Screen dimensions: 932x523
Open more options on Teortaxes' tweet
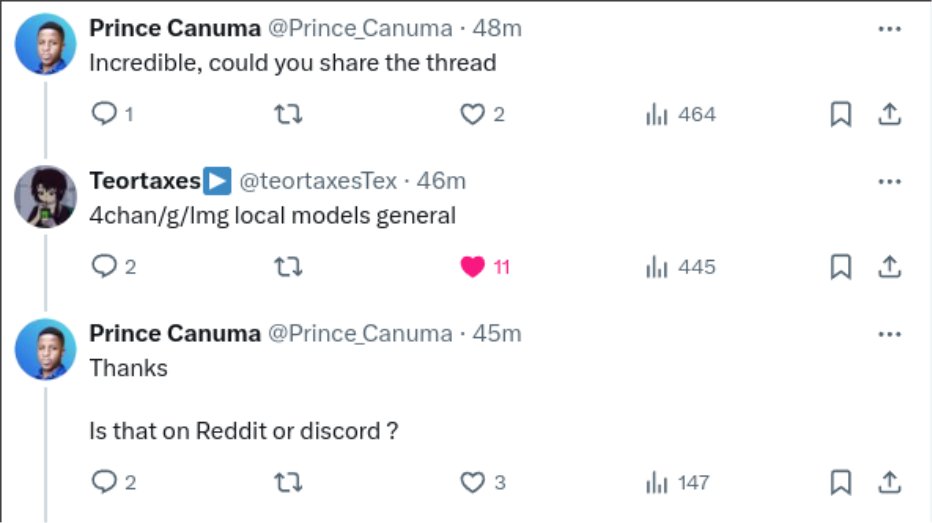pos(889,181)
